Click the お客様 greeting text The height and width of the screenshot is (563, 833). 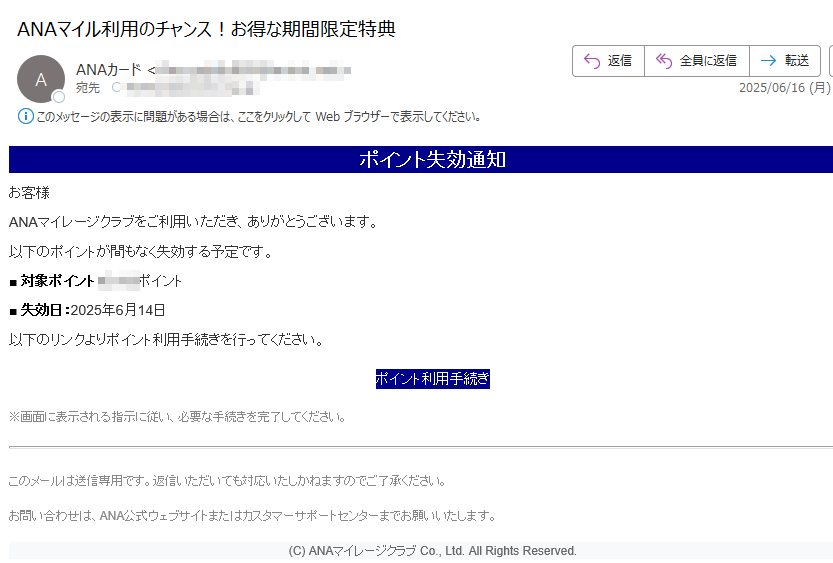(x=29, y=193)
